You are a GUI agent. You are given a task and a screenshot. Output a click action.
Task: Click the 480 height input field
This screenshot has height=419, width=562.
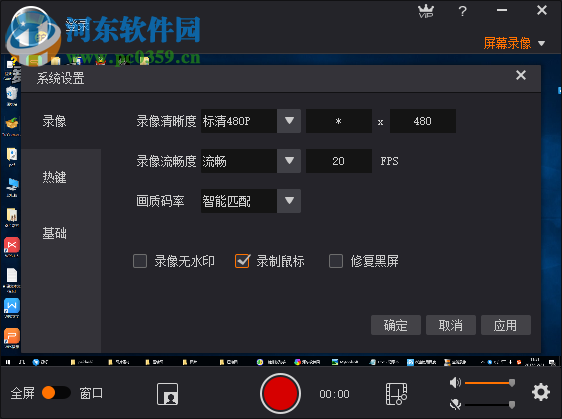click(423, 121)
